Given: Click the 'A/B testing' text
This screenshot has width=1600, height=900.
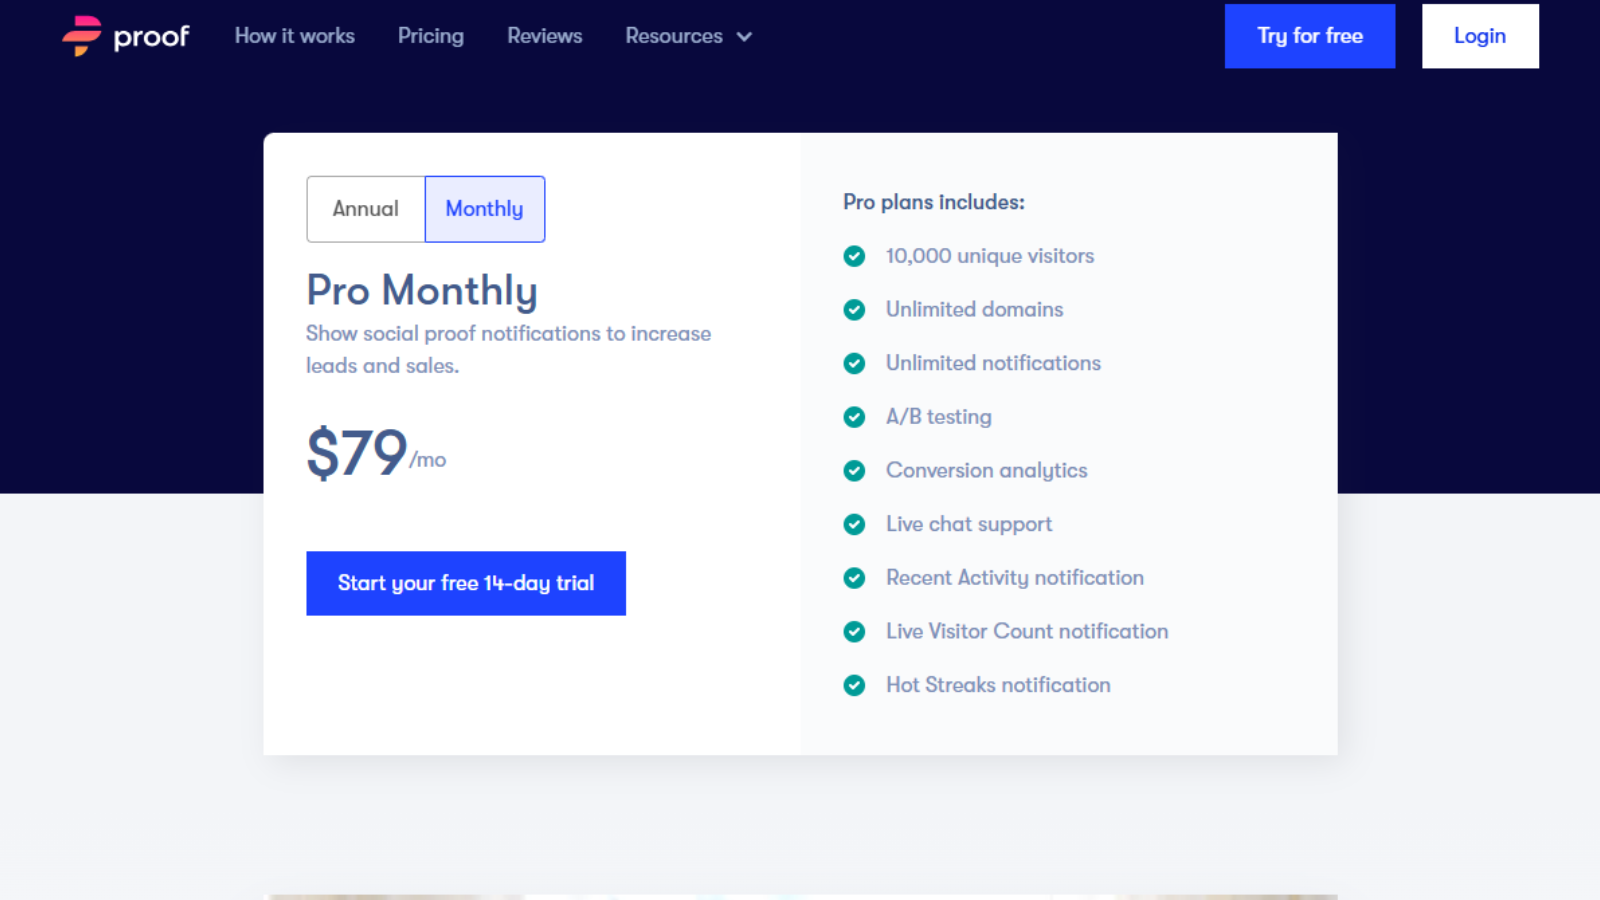Looking at the screenshot, I should click(939, 417).
